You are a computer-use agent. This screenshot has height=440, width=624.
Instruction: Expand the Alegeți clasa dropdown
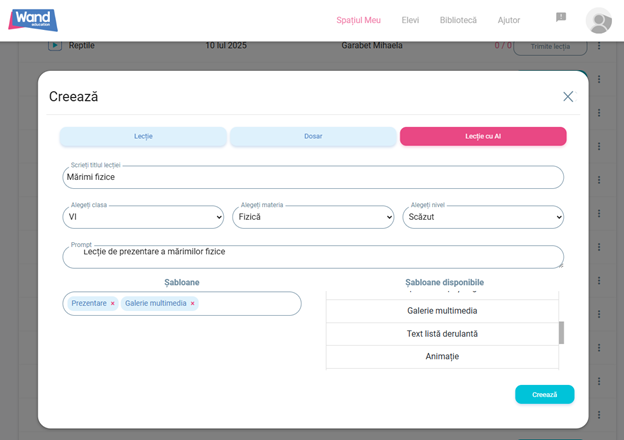pos(143,217)
